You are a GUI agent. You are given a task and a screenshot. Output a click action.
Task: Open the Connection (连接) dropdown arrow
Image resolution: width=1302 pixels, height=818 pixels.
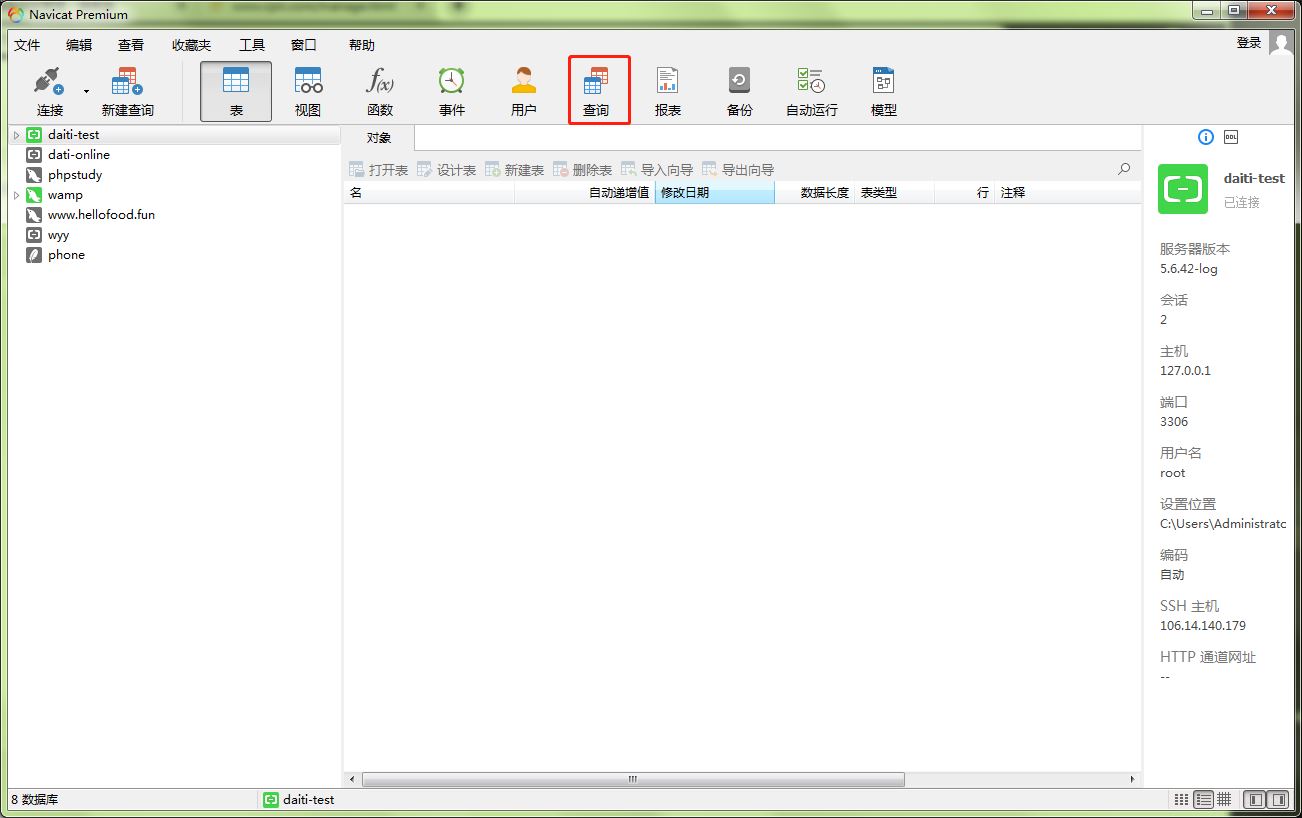(86, 92)
